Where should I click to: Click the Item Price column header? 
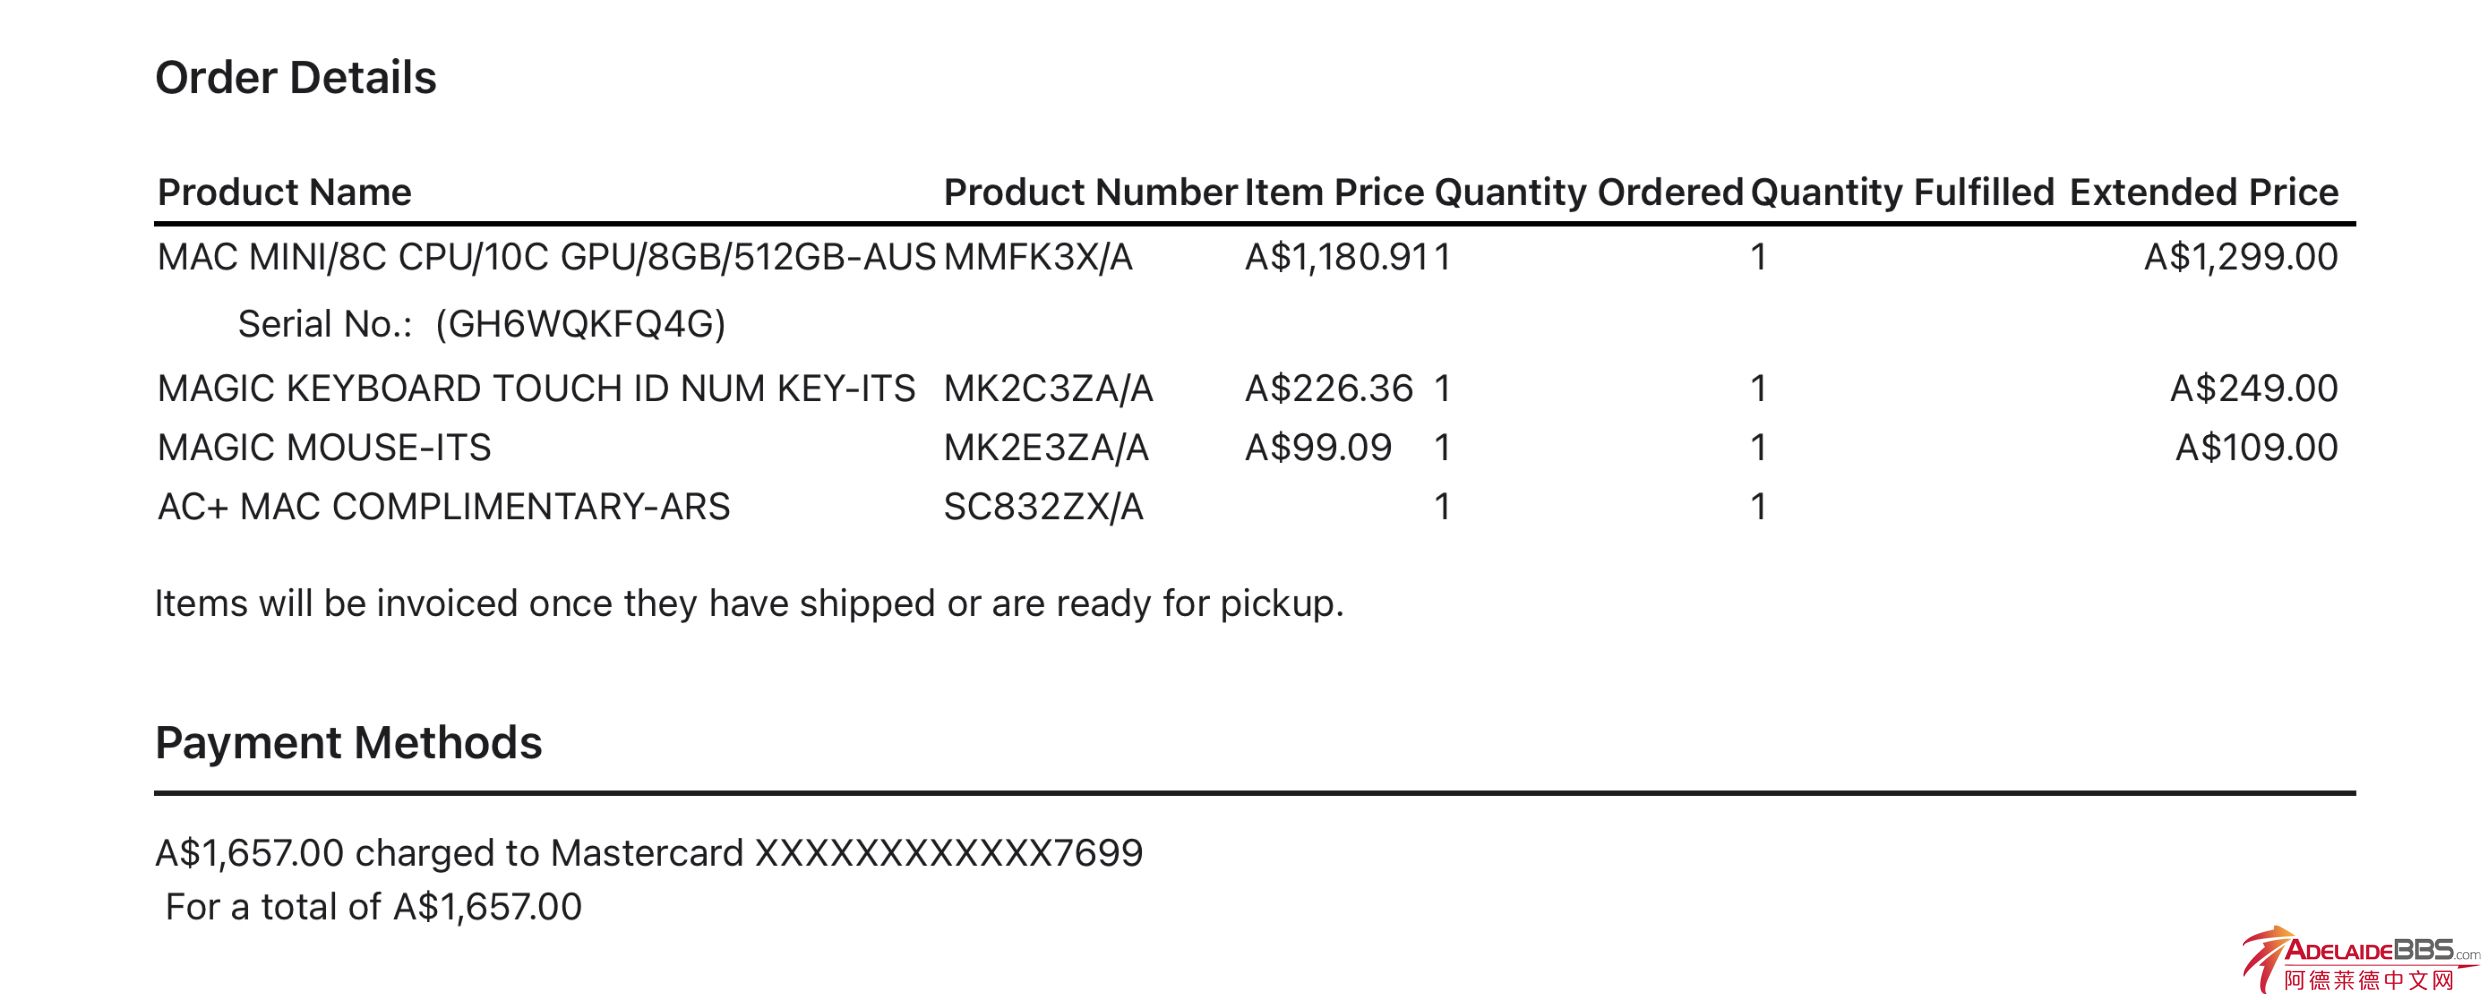point(1334,192)
